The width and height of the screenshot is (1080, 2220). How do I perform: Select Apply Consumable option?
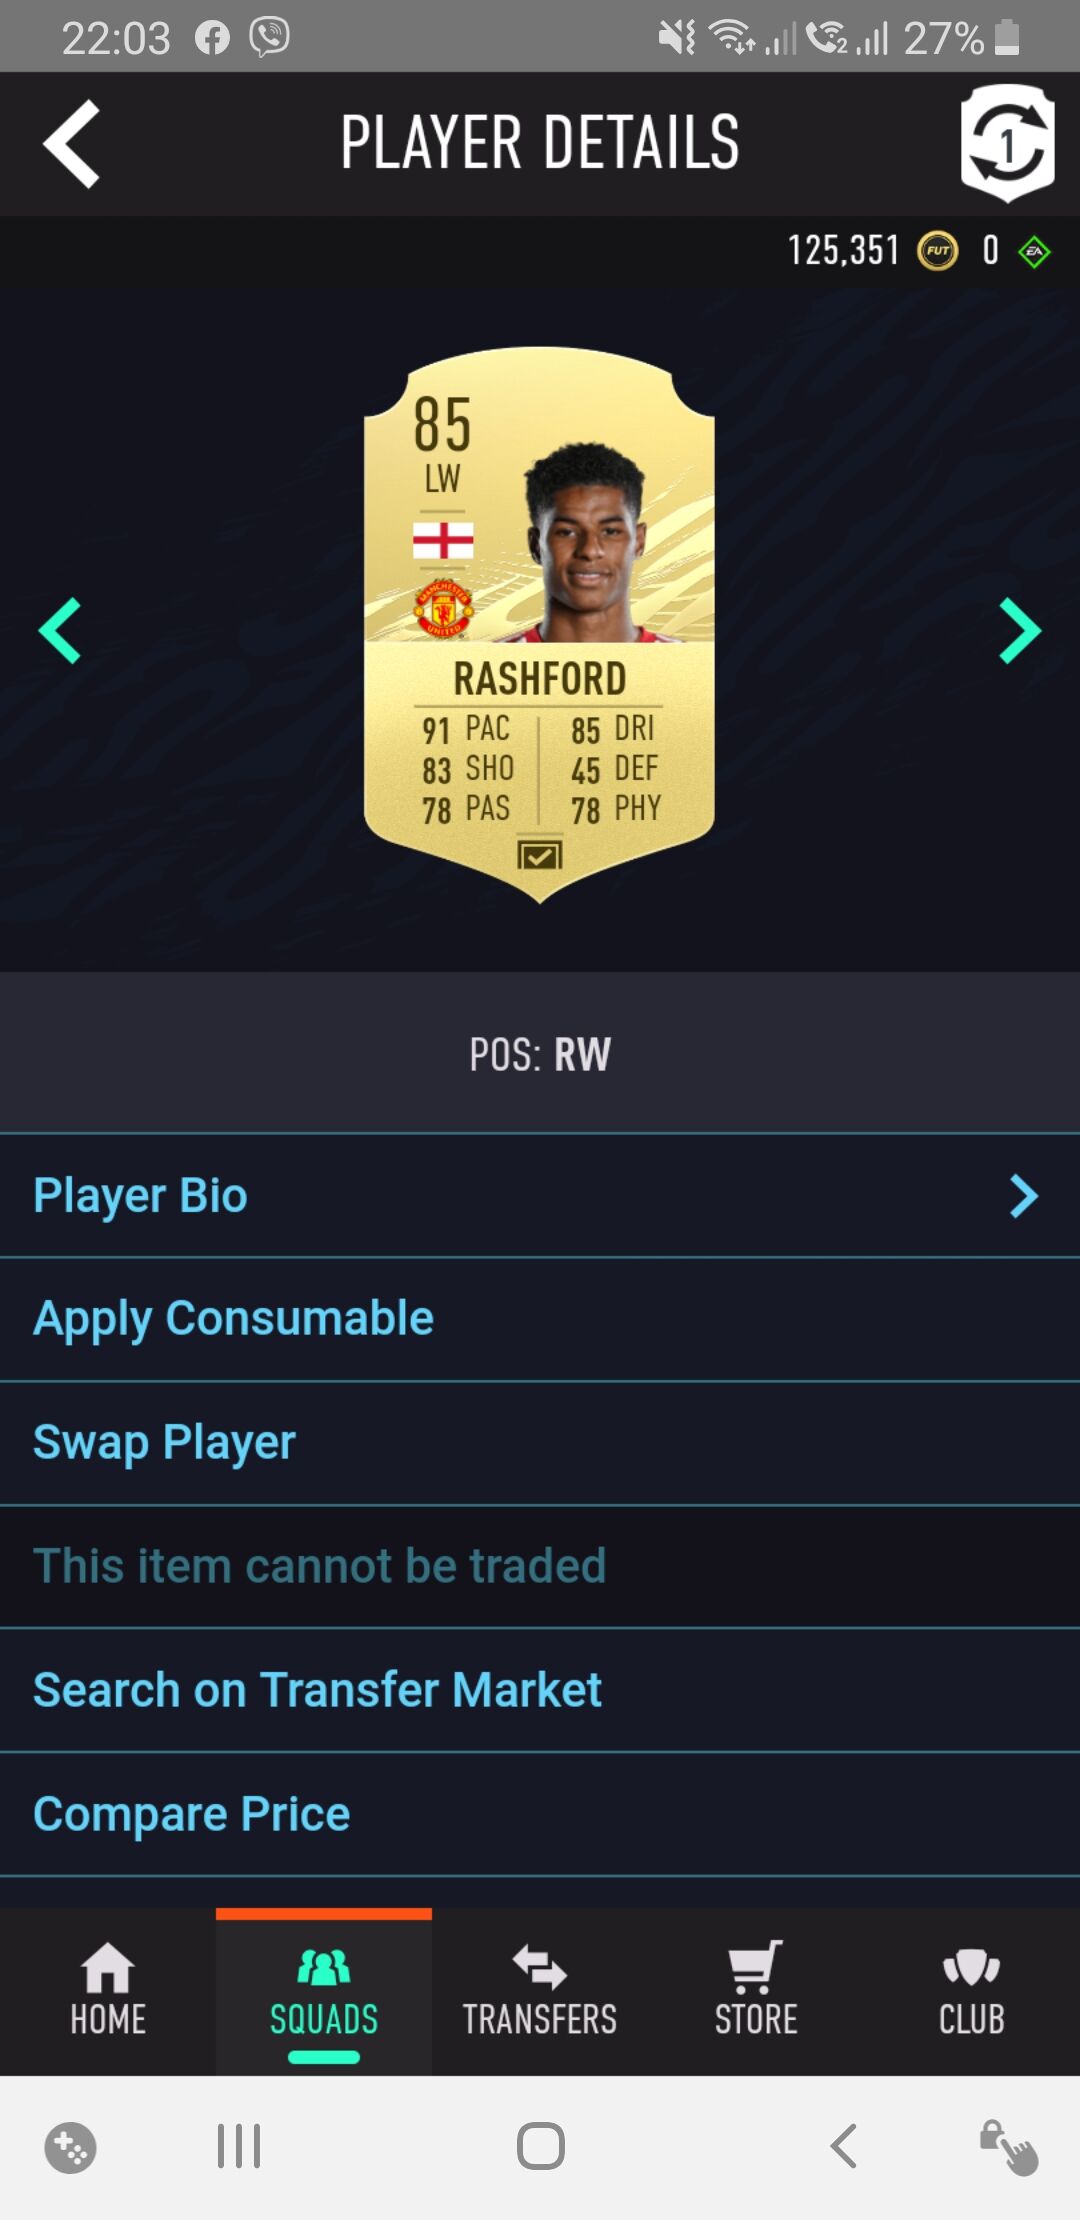click(540, 1319)
